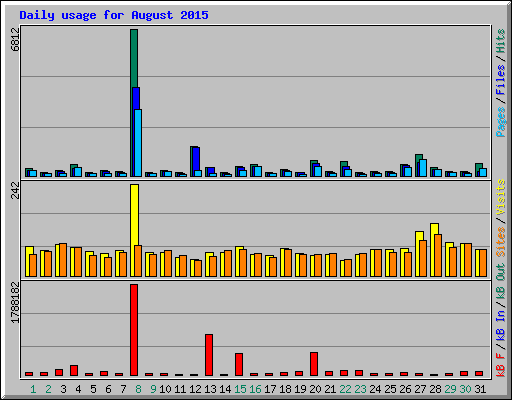Screen dimensions: 512x400
Task: Click day label 12 on the x-axis
Action: (x=195, y=389)
